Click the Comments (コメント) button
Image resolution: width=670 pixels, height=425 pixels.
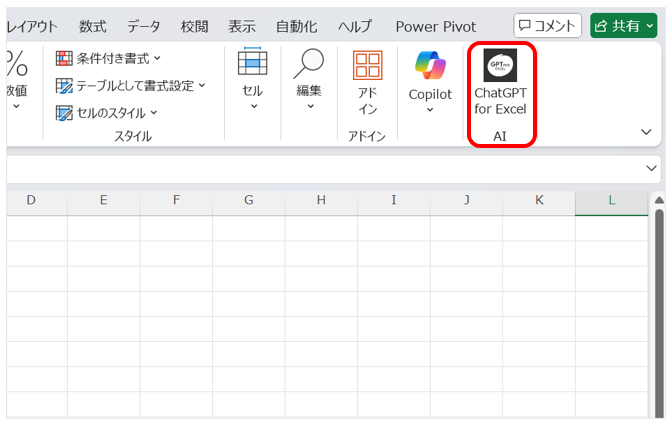(547, 26)
